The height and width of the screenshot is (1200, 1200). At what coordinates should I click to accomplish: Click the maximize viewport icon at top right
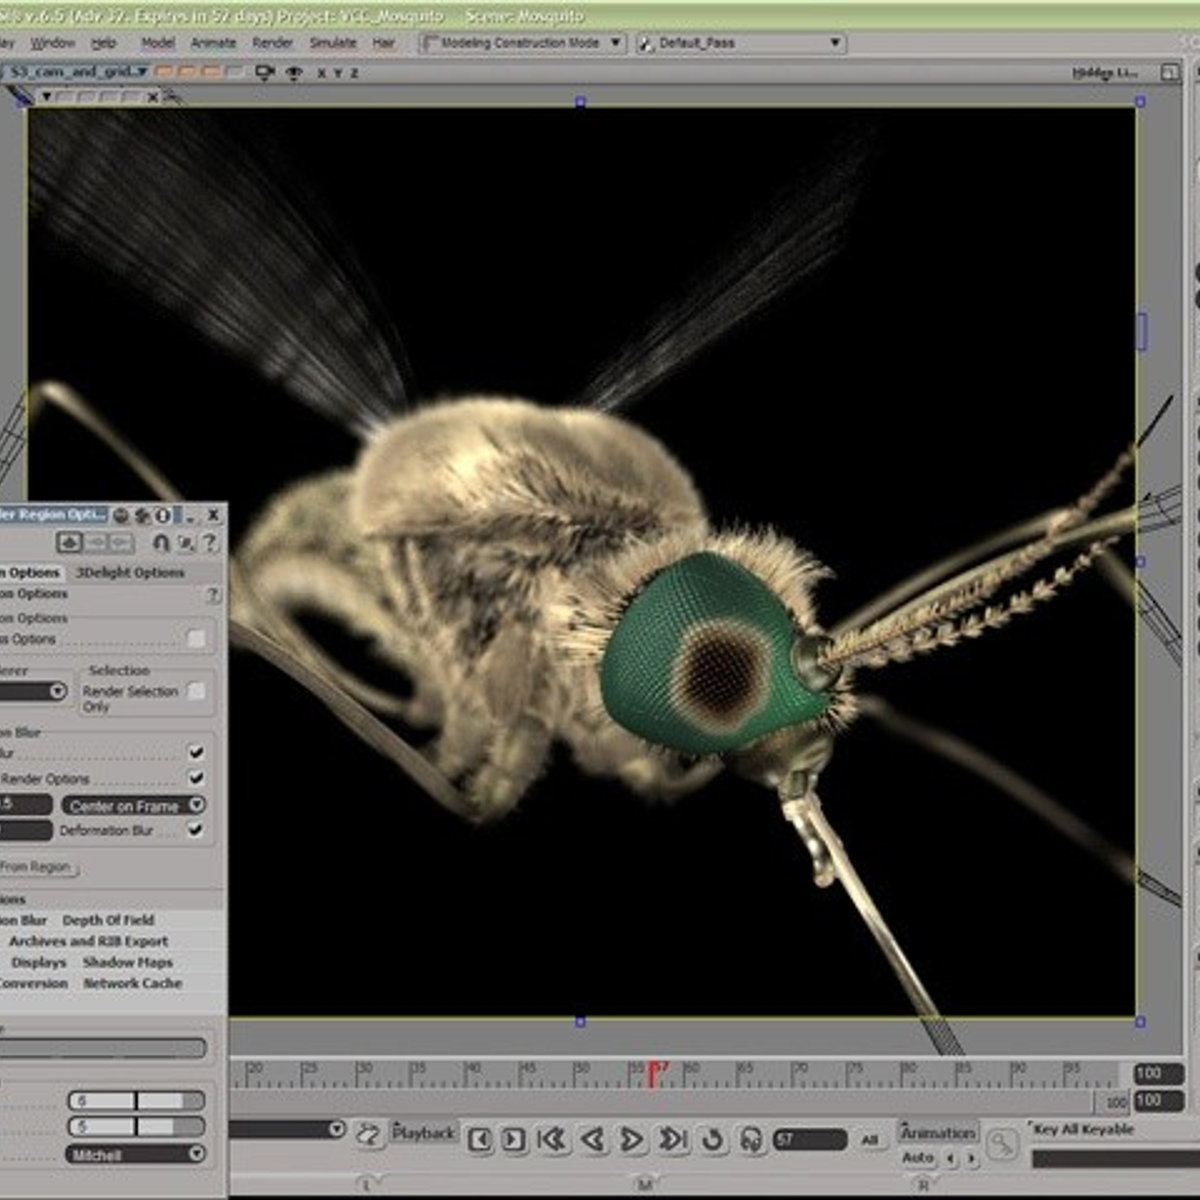[1169, 72]
